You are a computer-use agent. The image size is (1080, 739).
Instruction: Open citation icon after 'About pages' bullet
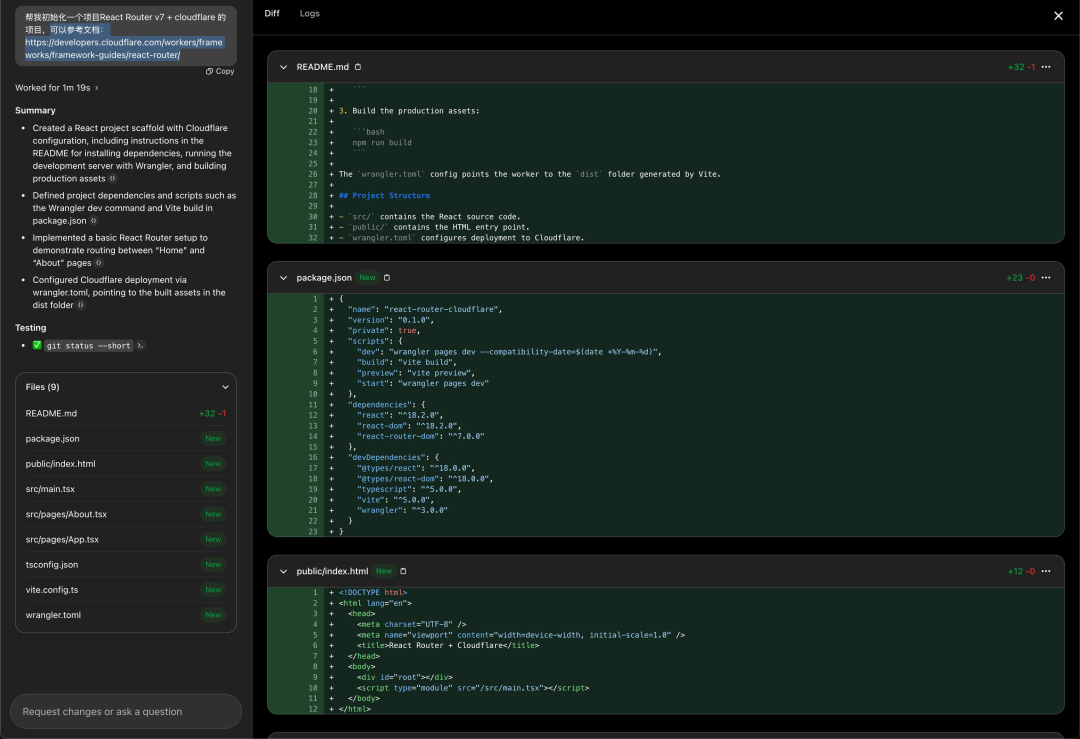(98, 262)
